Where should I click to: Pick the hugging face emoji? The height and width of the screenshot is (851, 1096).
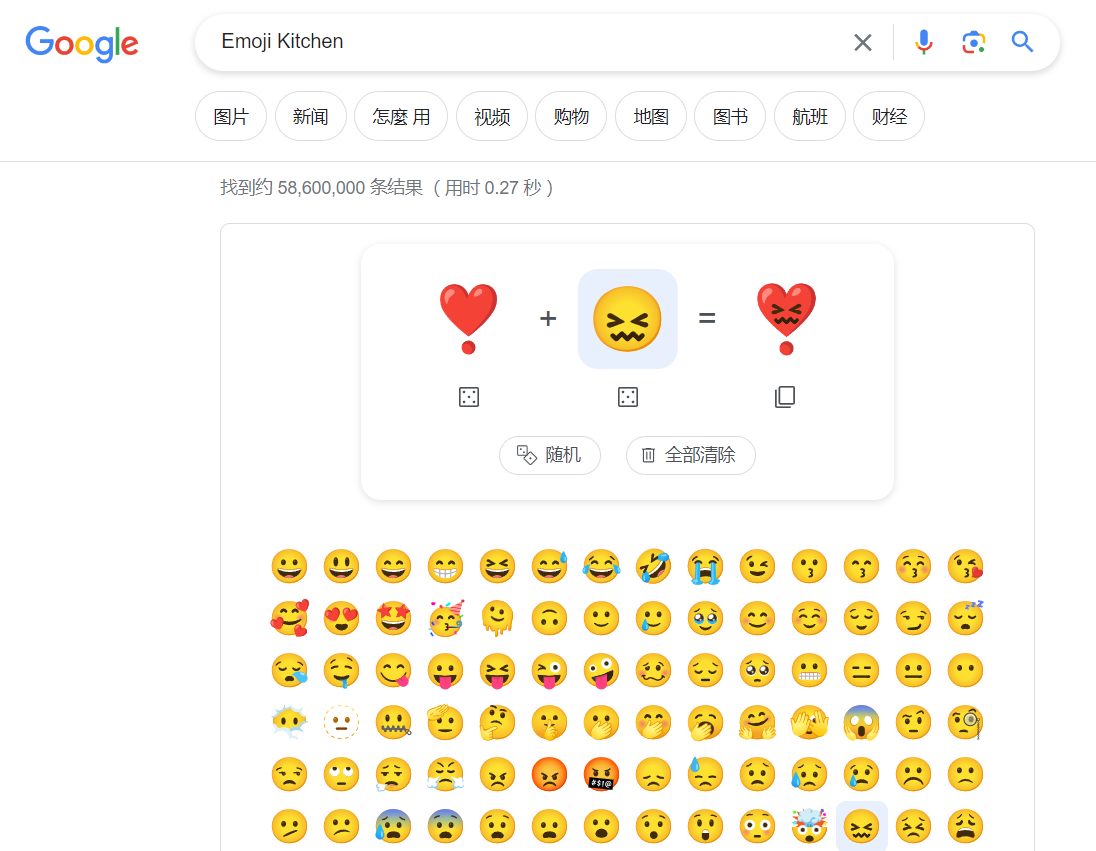tap(757, 722)
